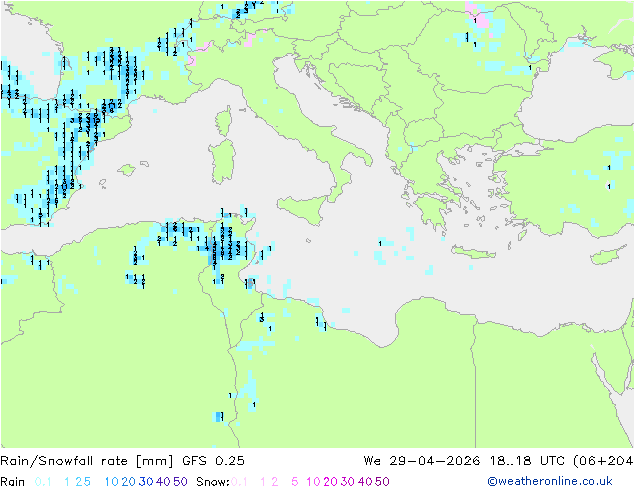Click rain legend value 30
634x490 pixels.
pyautogui.click(x=146, y=482)
